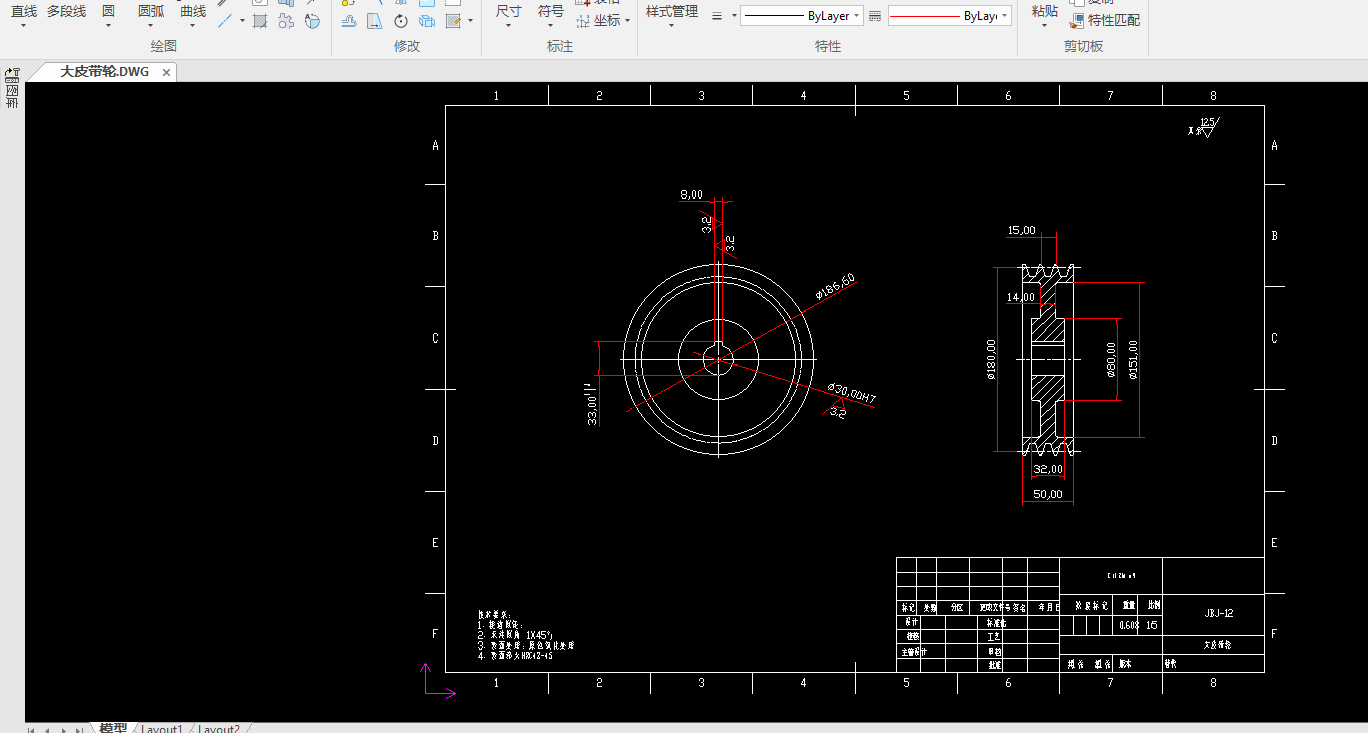Click the 绘图 panel label
Image resolution: width=1368 pixels, height=733 pixels.
click(x=164, y=46)
